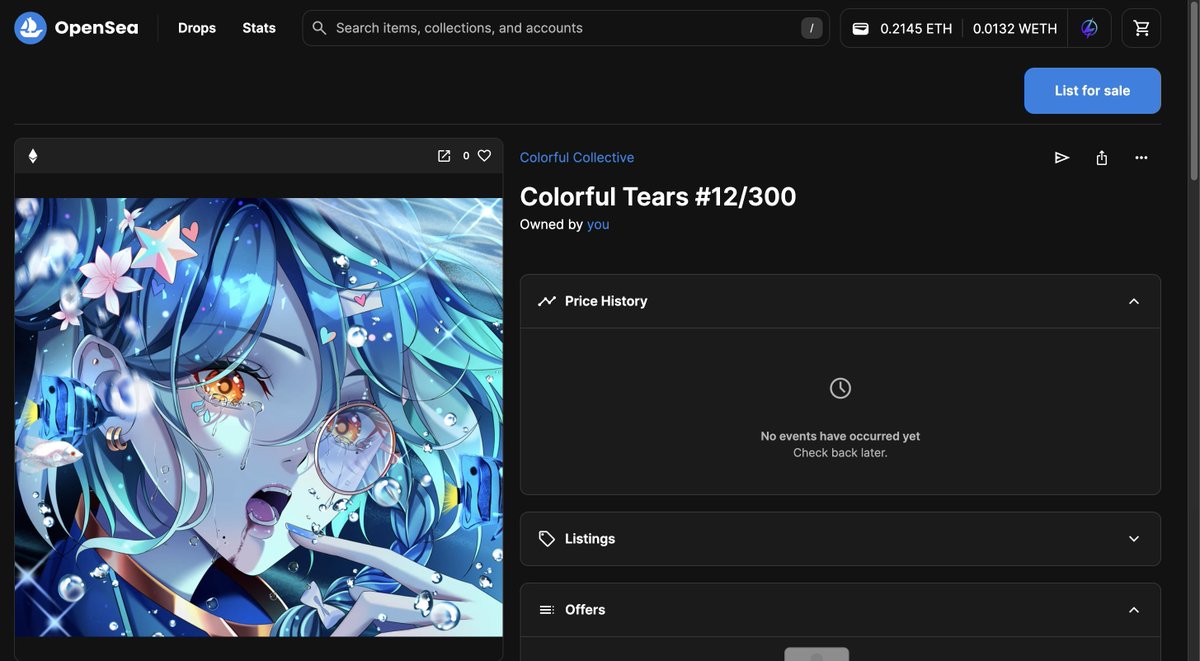Viewport: 1200px width, 661px height.
Task: Open the shopping cart
Action: (x=1142, y=28)
